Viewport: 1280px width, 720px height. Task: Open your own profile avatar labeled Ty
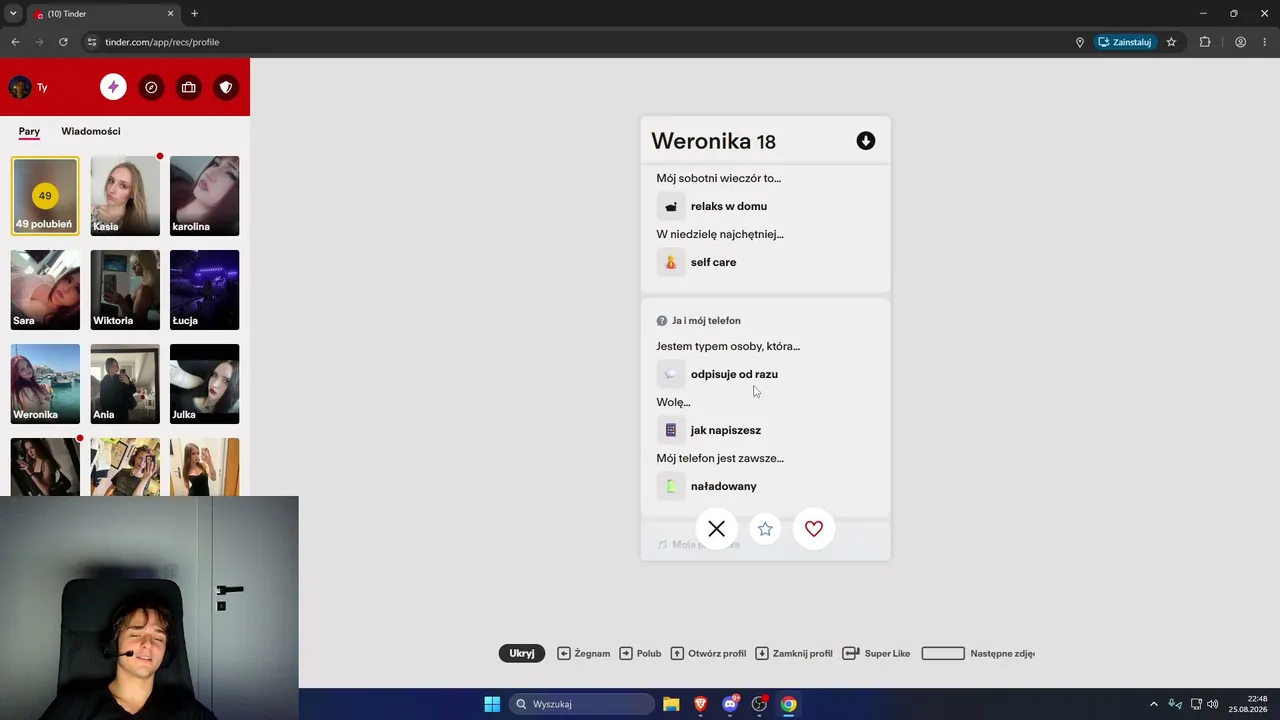click(x=20, y=87)
